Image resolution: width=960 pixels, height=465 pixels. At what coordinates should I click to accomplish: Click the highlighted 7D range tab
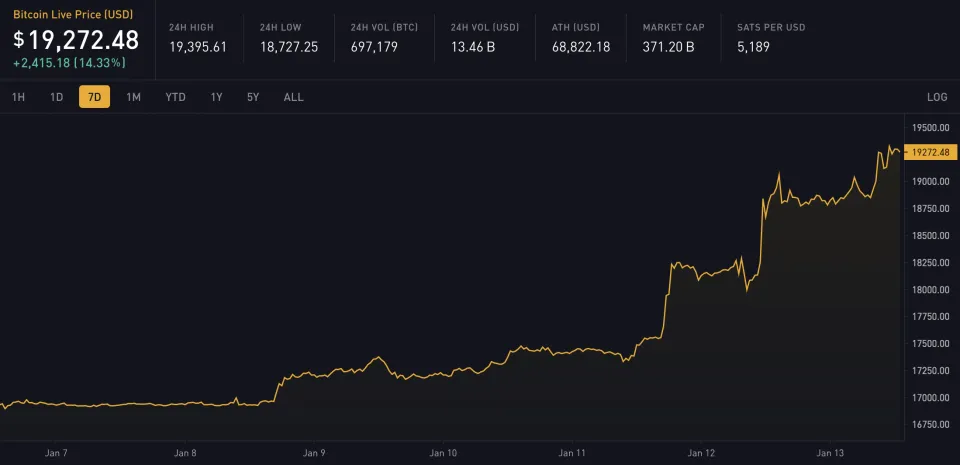95,97
